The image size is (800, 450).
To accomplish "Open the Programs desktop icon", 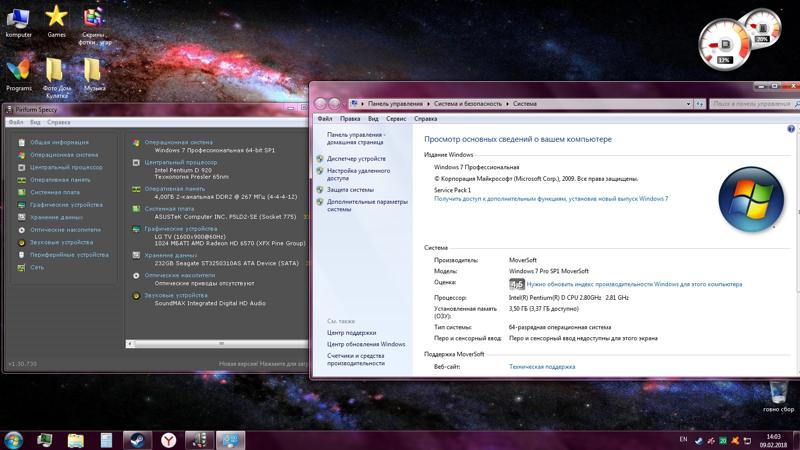I will tap(18, 75).
